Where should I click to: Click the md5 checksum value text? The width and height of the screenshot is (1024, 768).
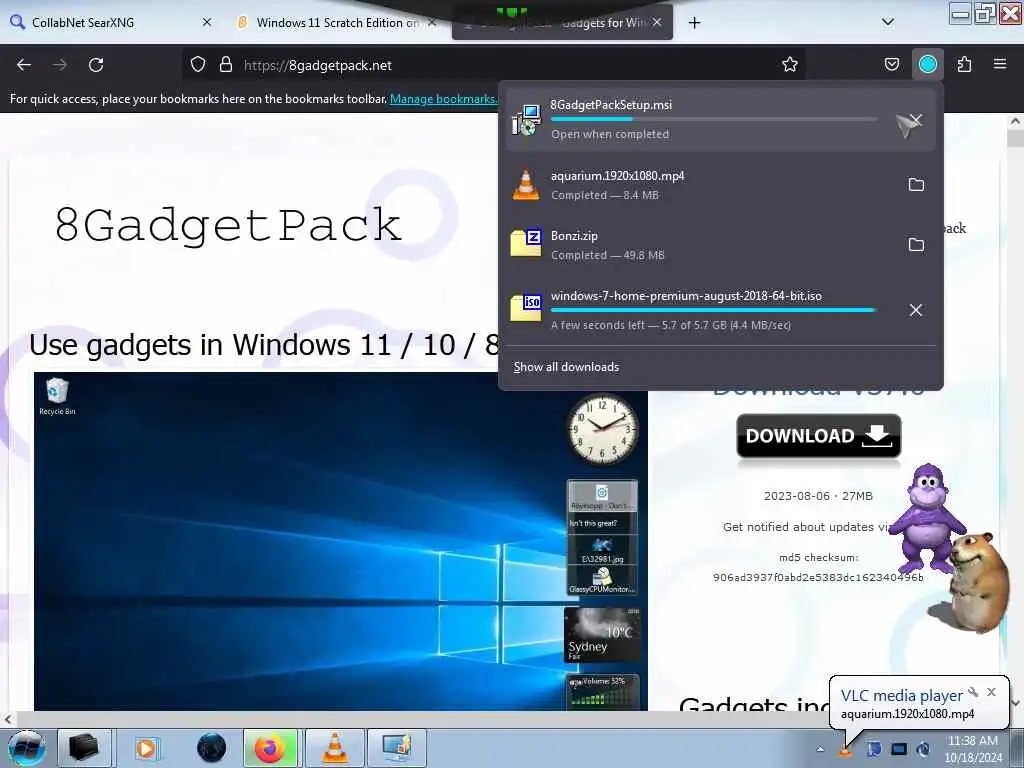point(818,577)
